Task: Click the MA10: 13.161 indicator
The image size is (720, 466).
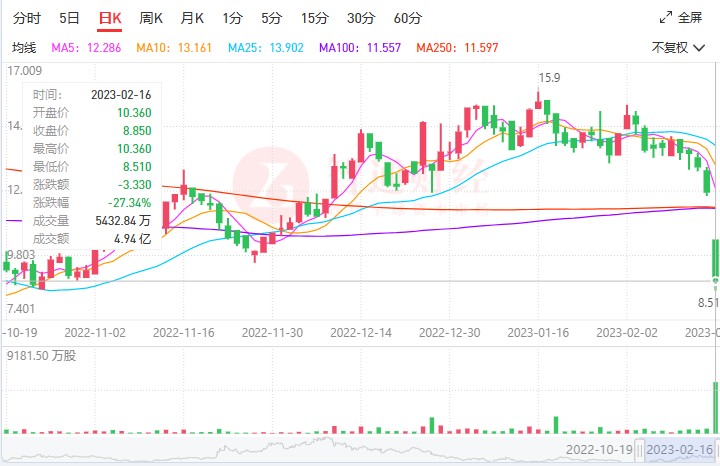Action: 174,48
